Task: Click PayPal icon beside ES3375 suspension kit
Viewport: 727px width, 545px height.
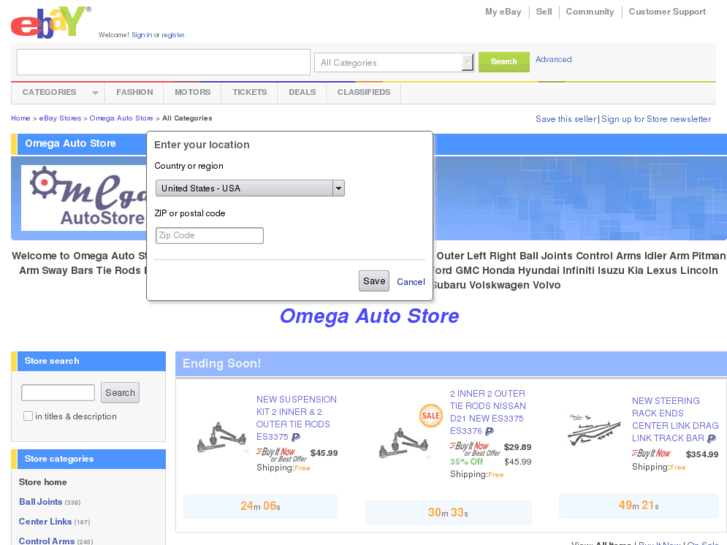Action: point(296,437)
